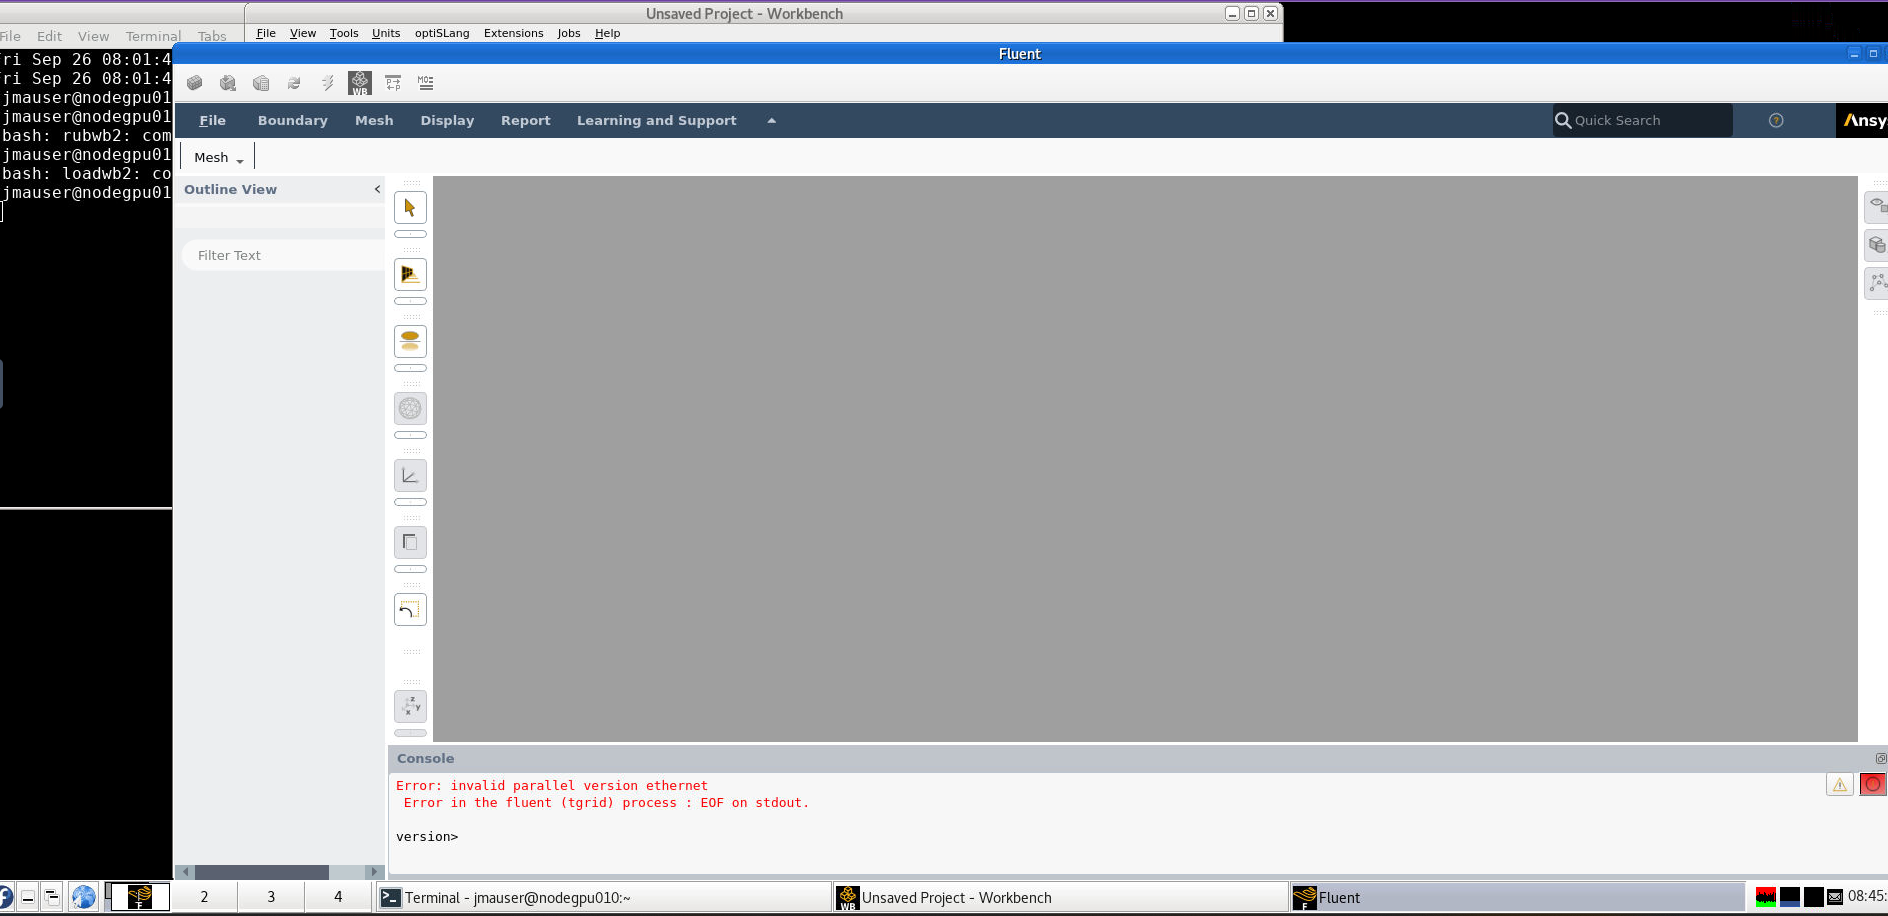Click the network activity monitor tray icon
Viewport: 1888px width, 916px height.
point(1766,897)
